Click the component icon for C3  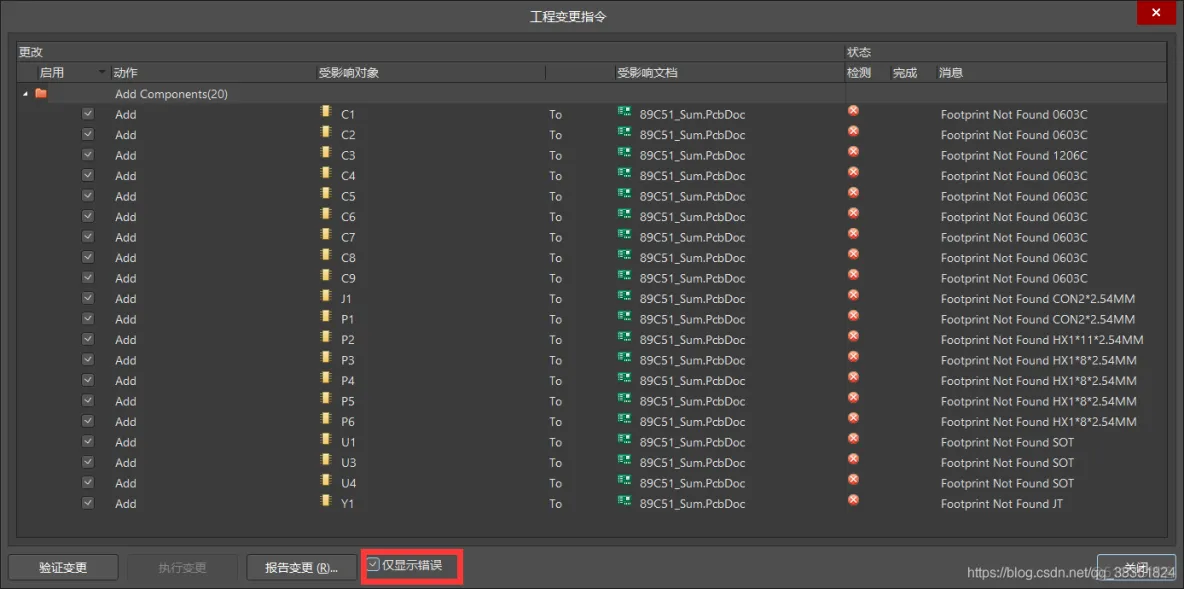(x=326, y=153)
